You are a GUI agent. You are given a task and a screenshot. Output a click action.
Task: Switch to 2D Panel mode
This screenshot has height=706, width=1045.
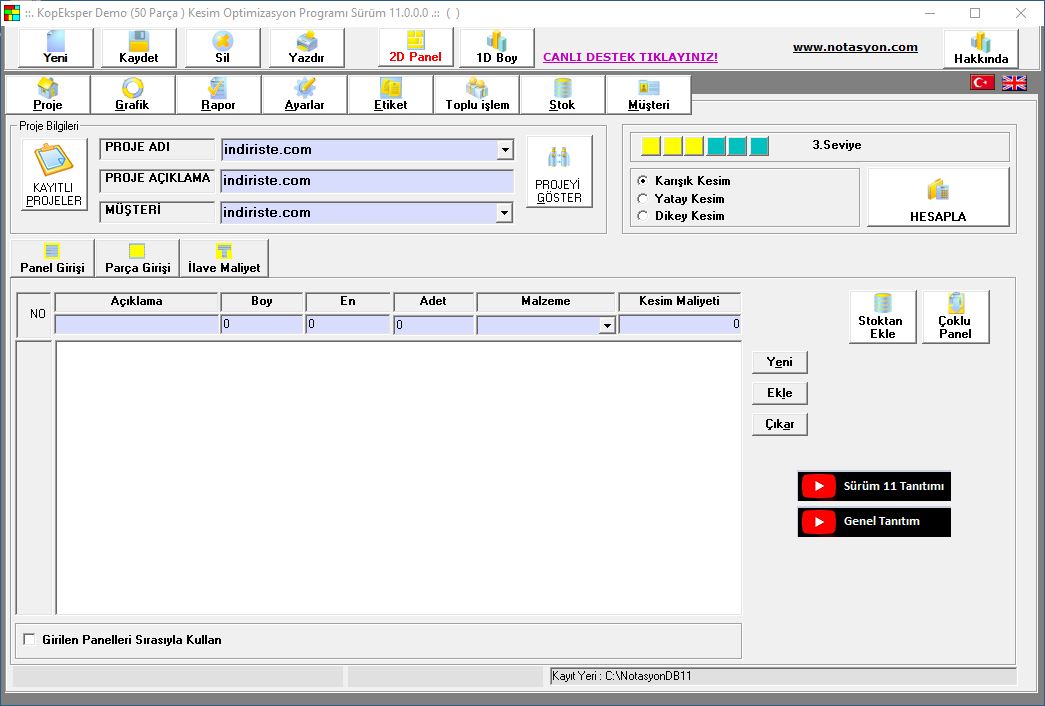coord(415,47)
